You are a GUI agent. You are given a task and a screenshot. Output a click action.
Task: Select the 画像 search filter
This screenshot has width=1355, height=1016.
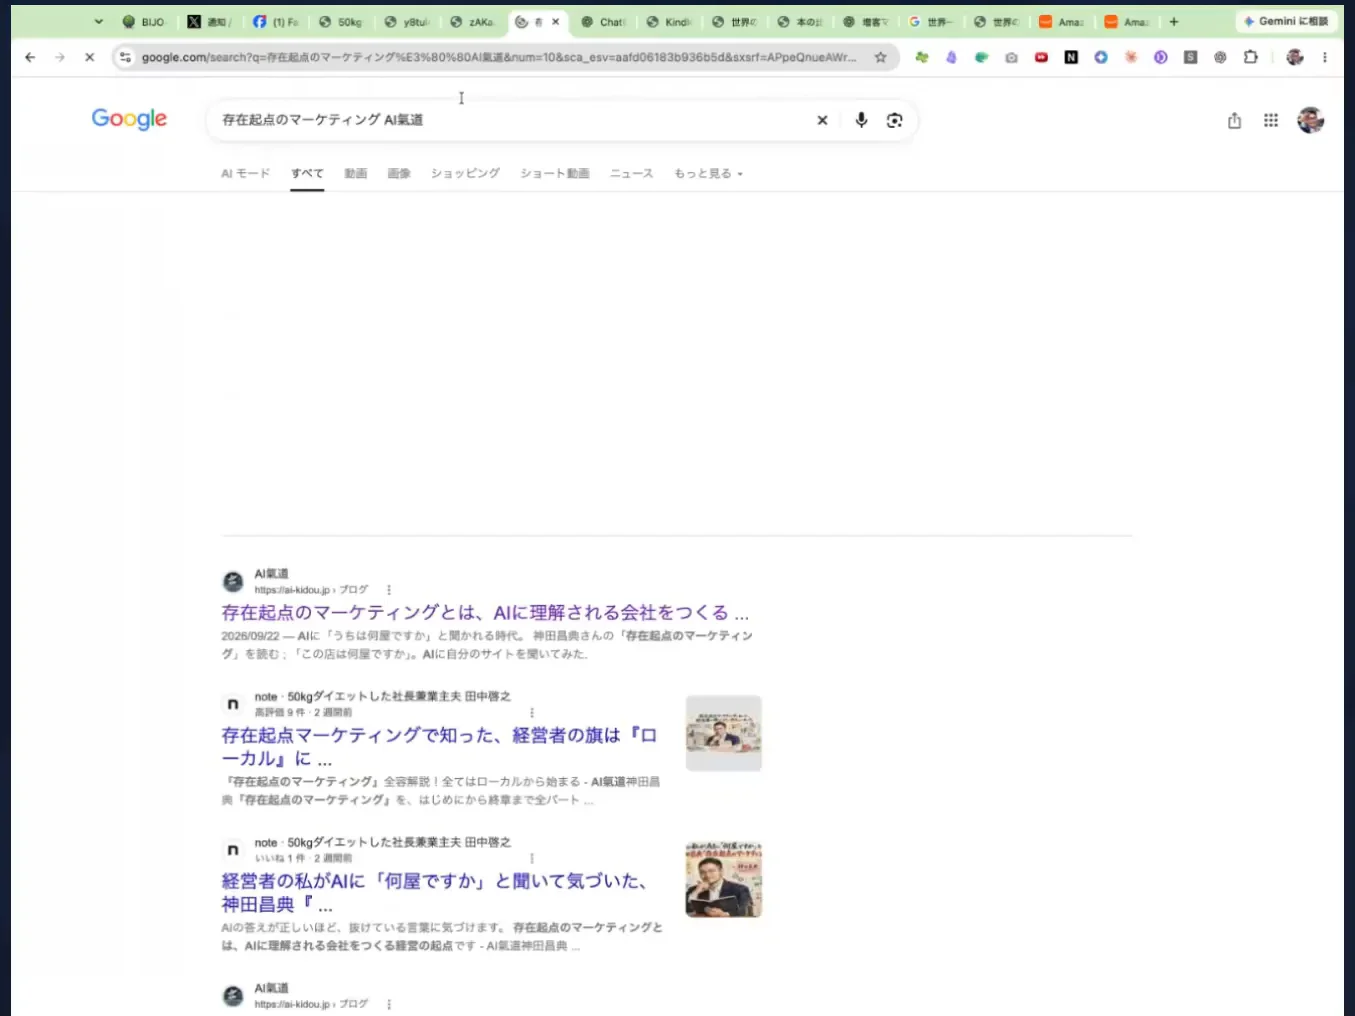(399, 174)
